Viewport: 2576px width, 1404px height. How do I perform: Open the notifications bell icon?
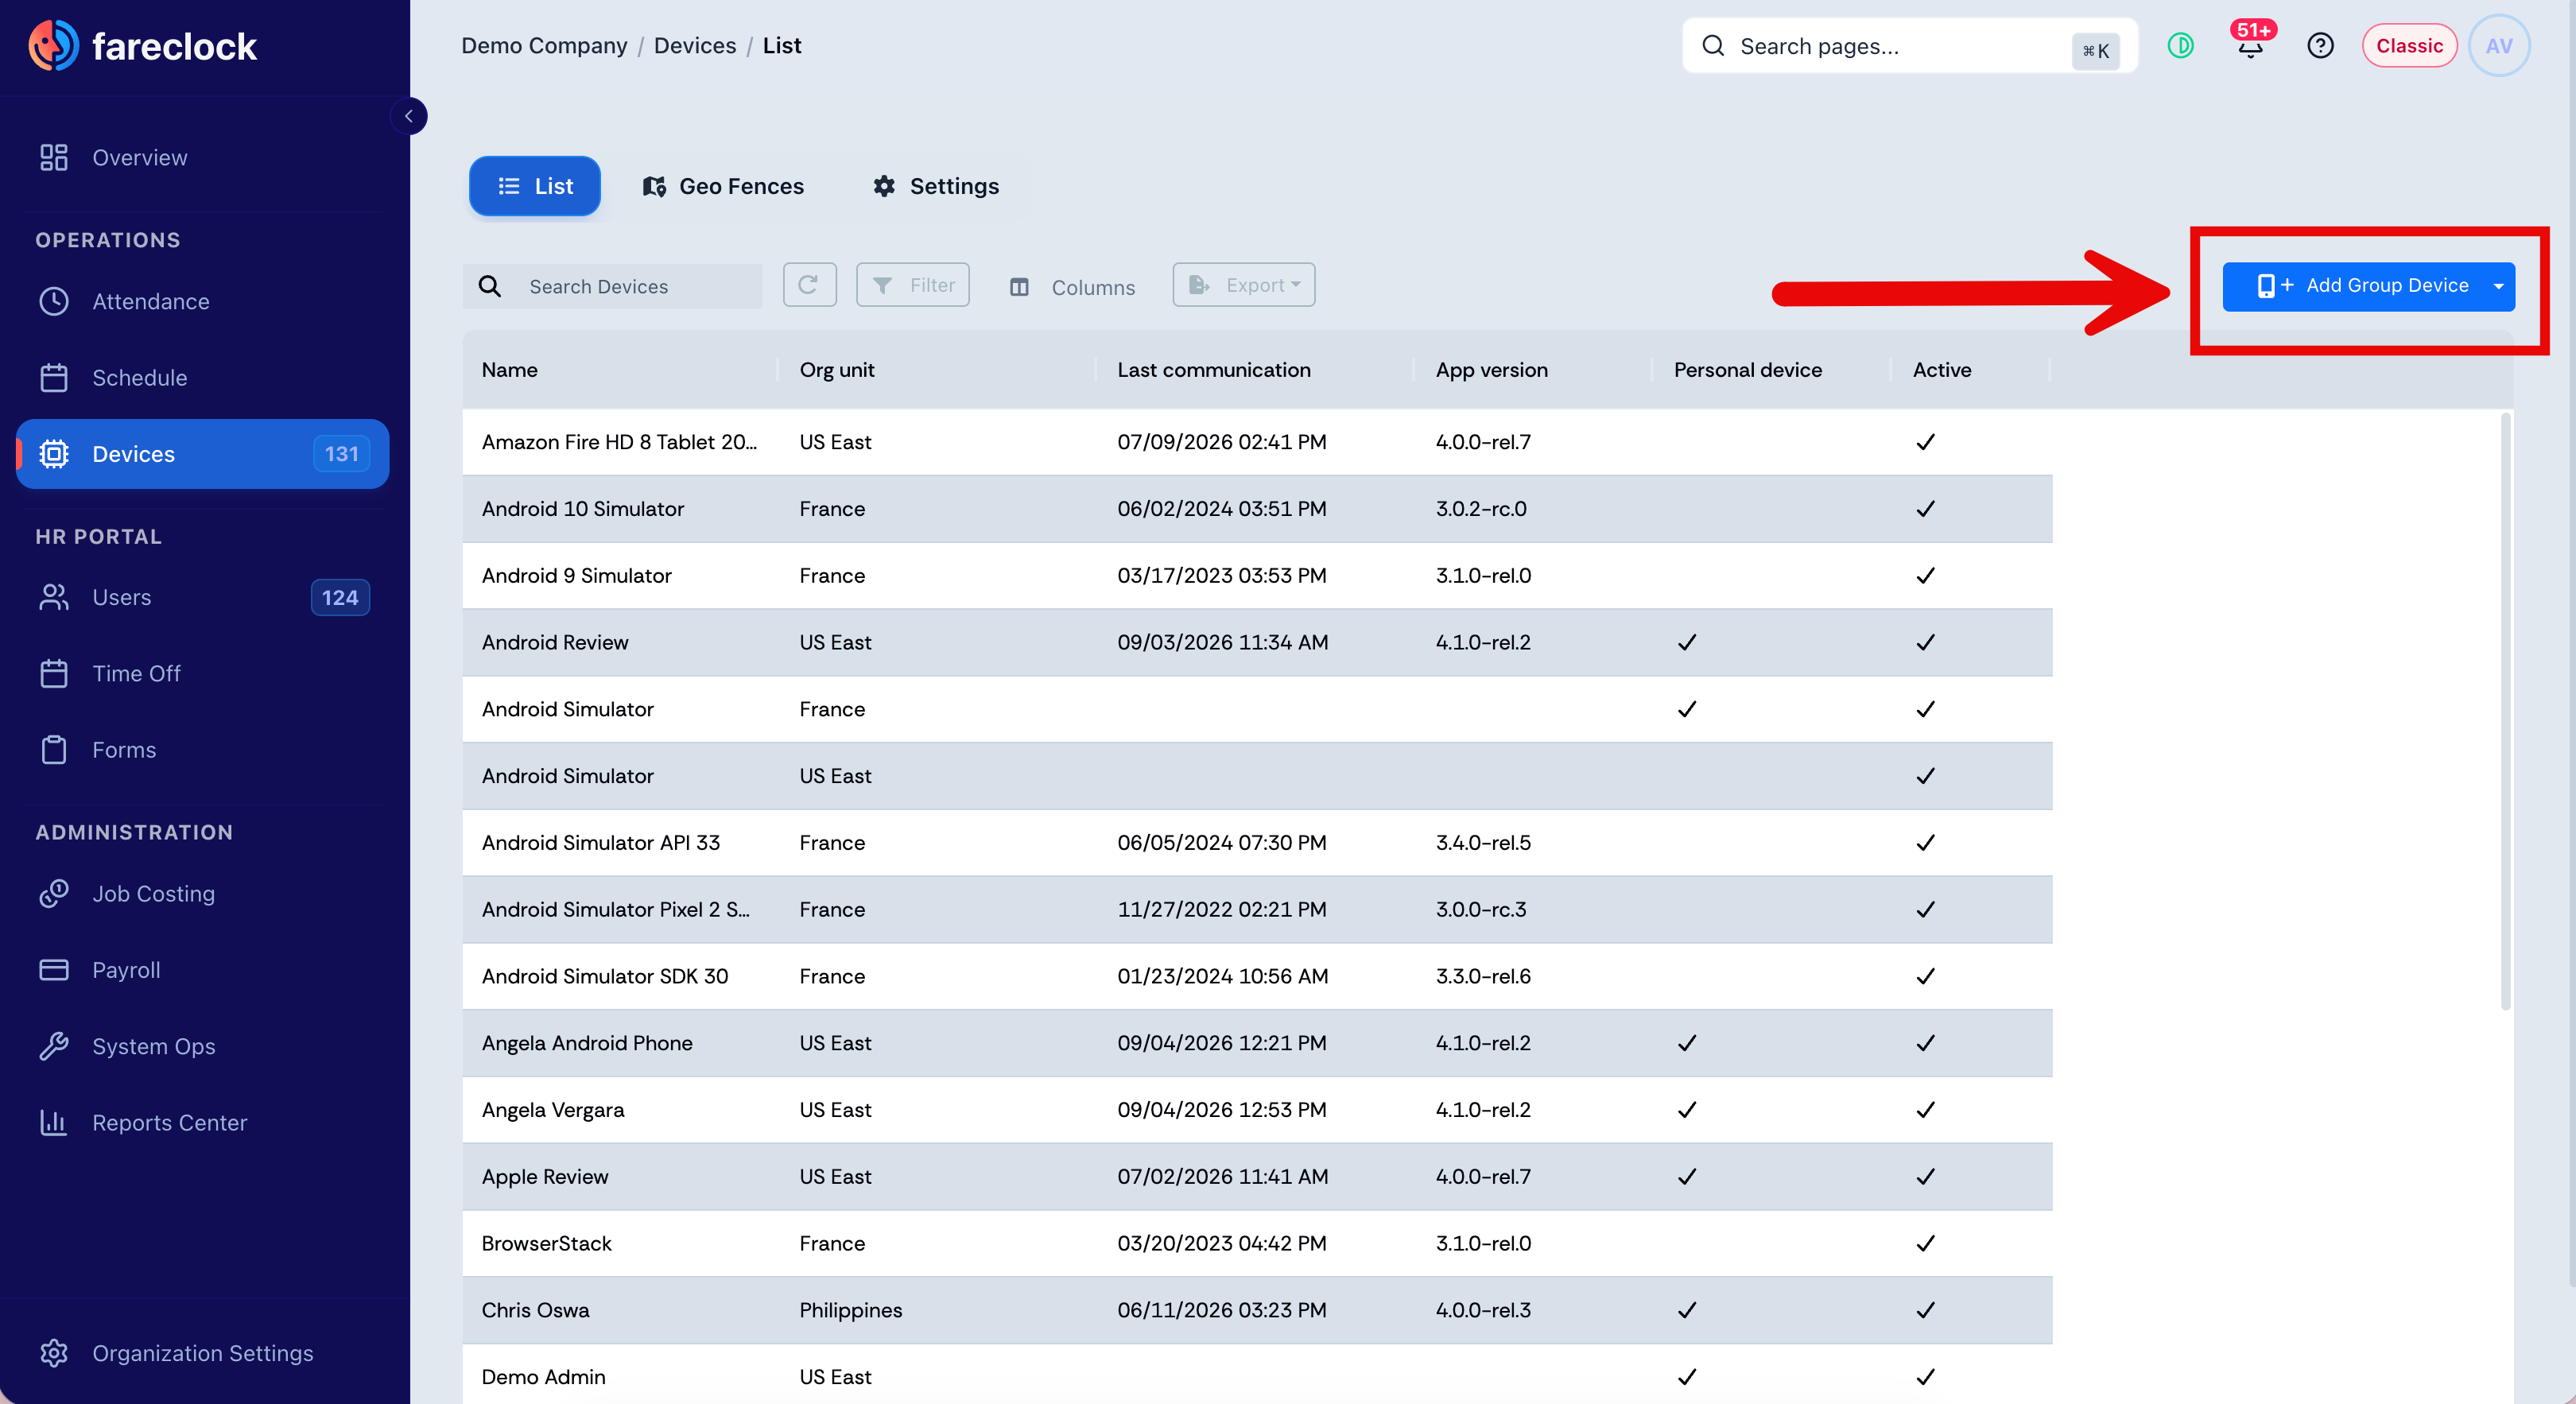(x=2250, y=46)
